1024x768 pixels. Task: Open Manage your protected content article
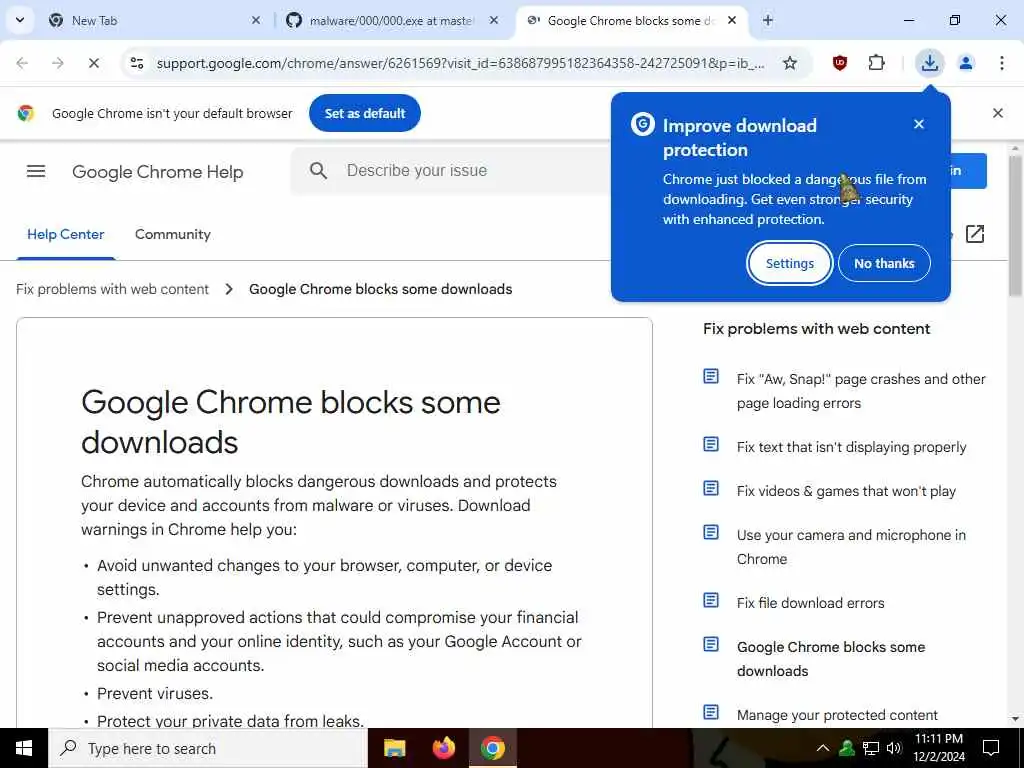tap(837, 715)
